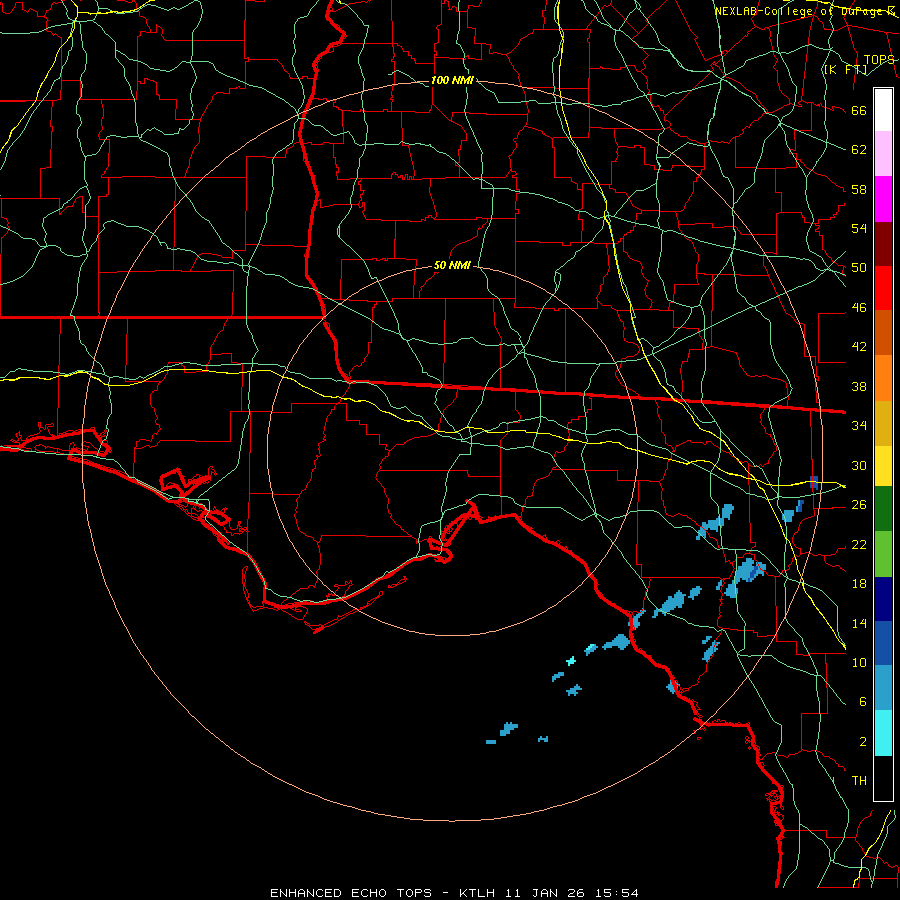Click the '42' legend value
The image size is (900, 900).
tap(859, 347)
